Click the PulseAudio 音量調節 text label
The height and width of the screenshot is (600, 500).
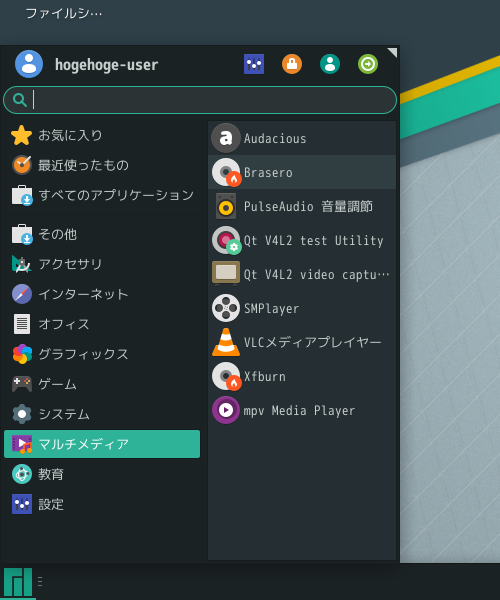pos(308,207)
